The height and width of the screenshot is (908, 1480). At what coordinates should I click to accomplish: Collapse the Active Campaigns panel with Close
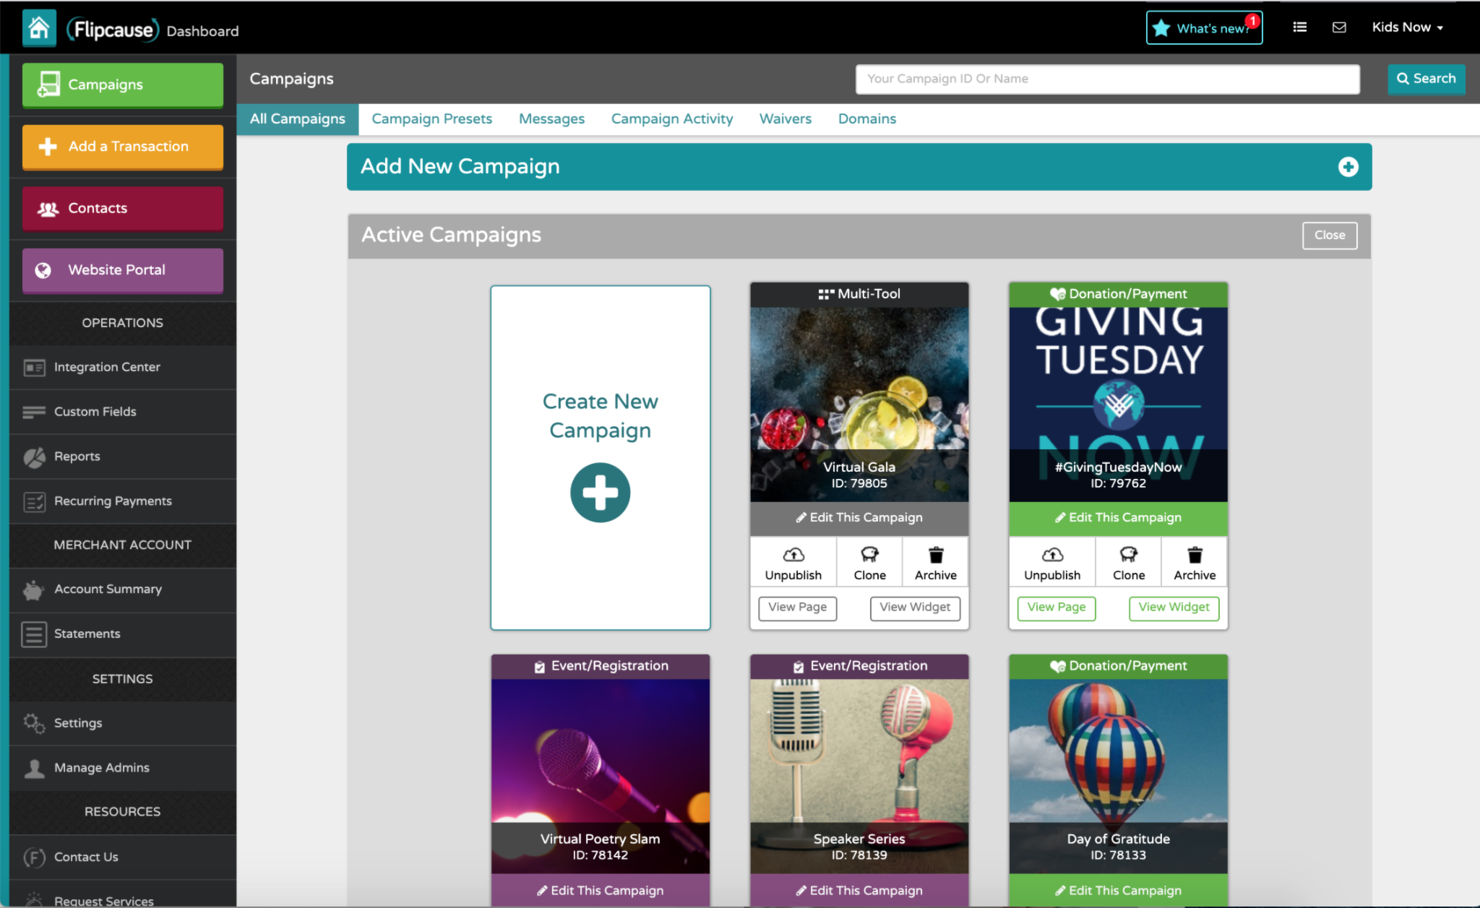pos(1329,235)
